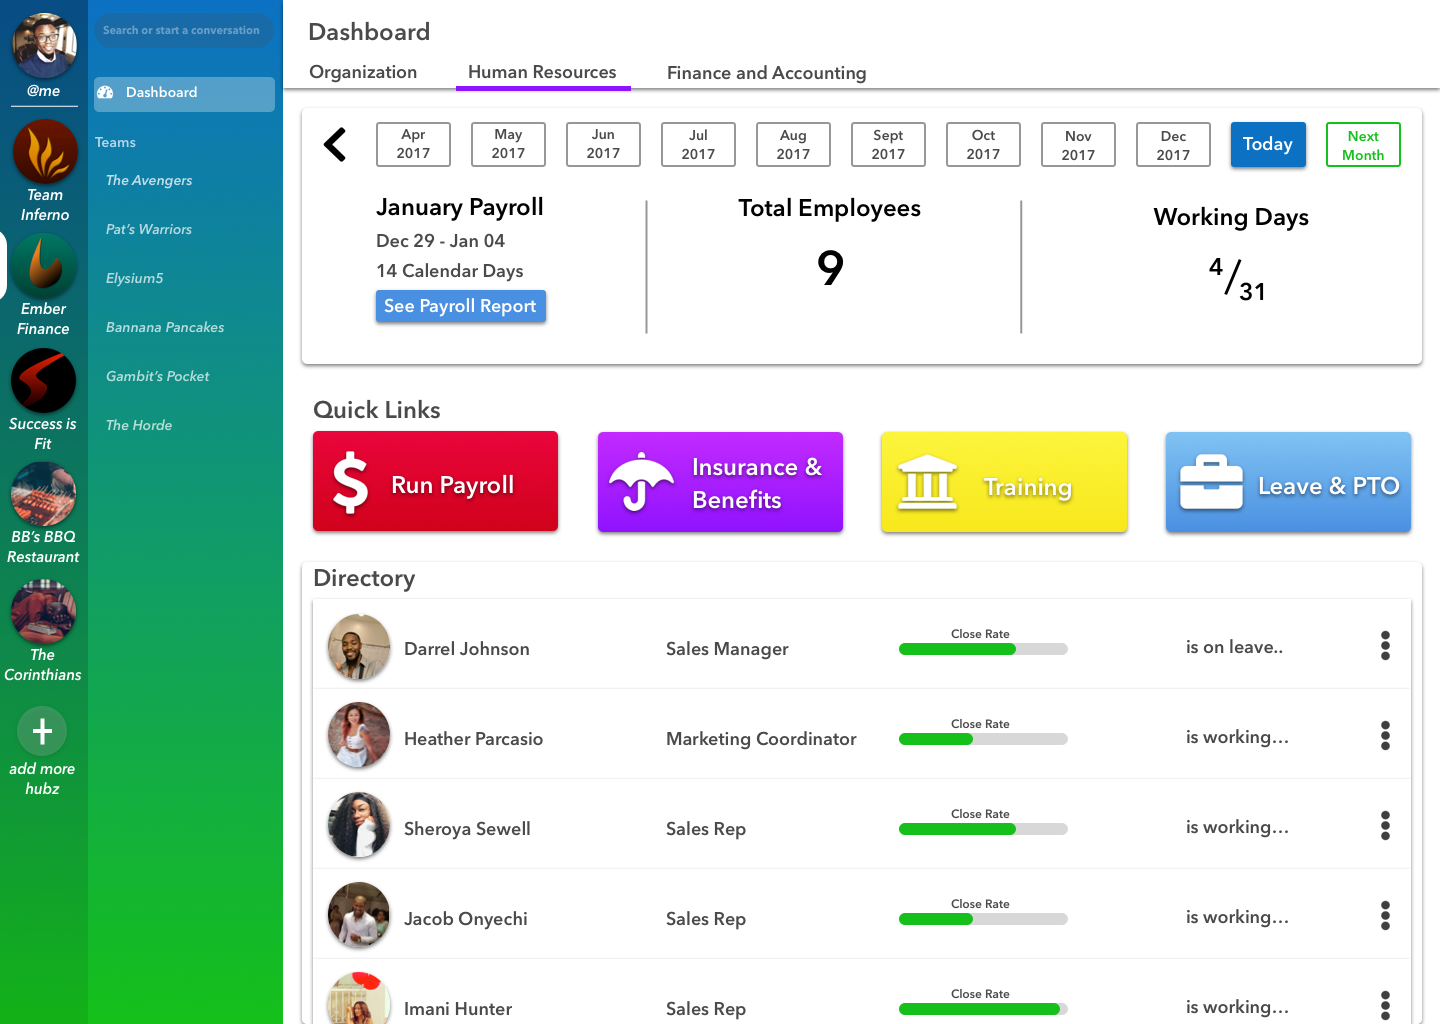Open the Run Payroll quick link

click(x=435, y=482)
